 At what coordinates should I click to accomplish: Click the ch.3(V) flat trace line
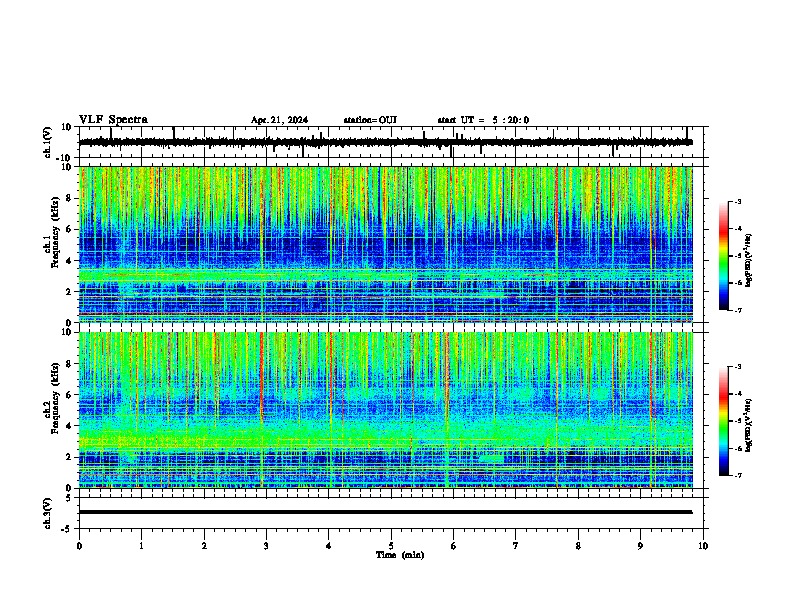coord(386,512)
